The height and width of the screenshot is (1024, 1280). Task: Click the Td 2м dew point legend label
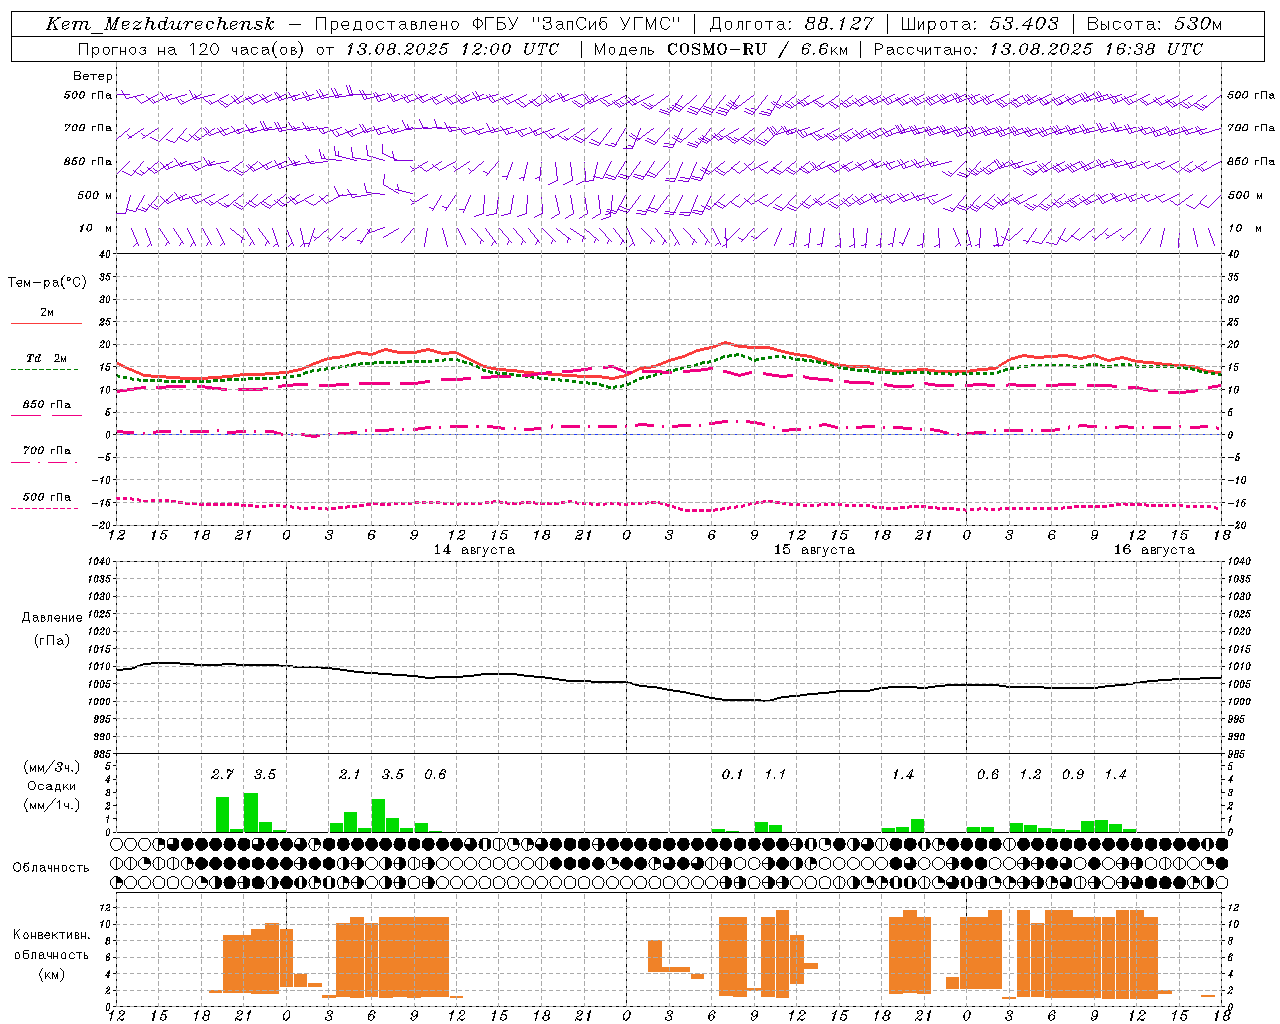[47, 358]
